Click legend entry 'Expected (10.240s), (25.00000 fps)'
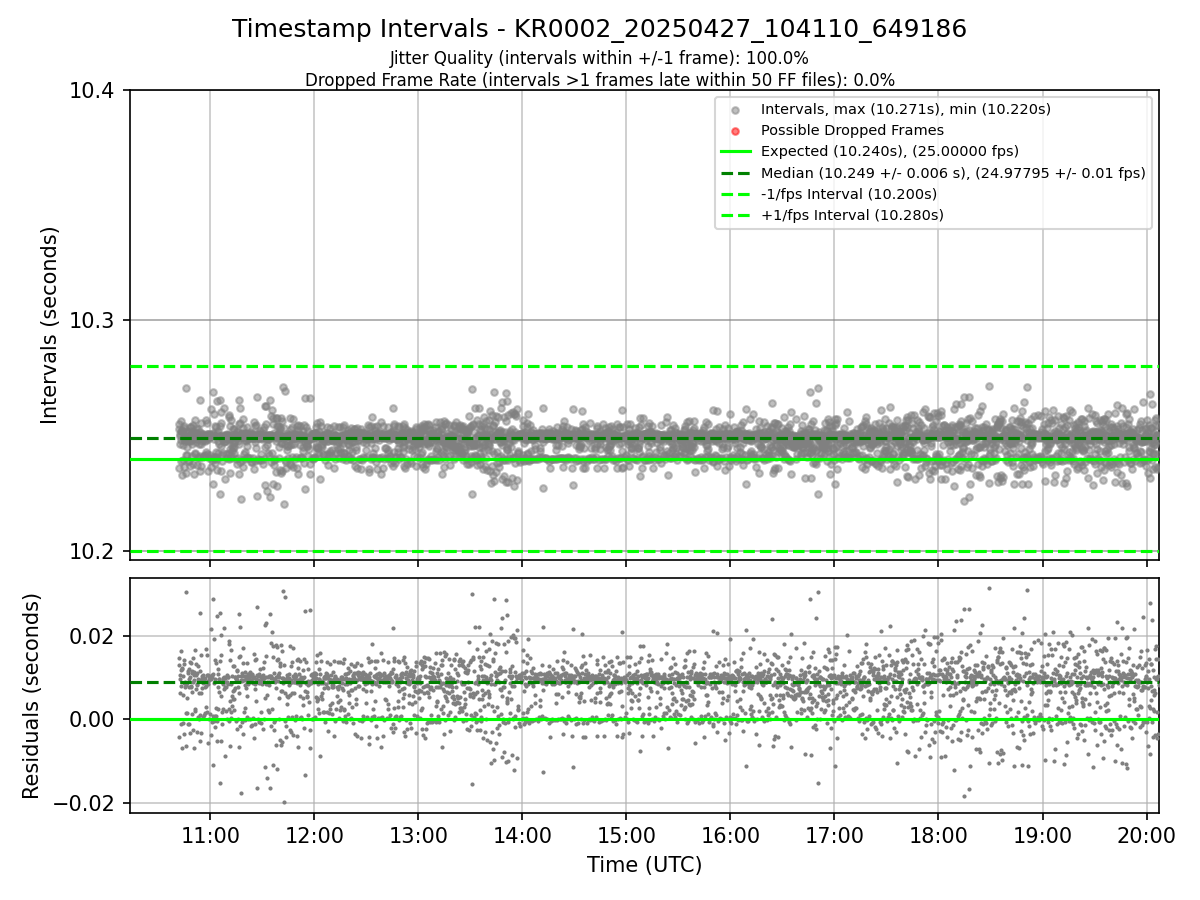Screen dimensions: 1200x900 pyautogui.click(x=890, y=151)
